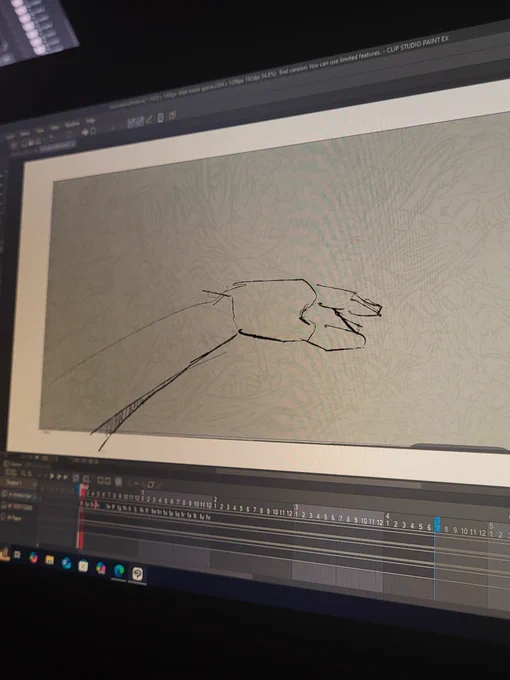510x680 pixels.
Task: Click Clip Studio Paint taskbar icon
Action: pos(137,574)
